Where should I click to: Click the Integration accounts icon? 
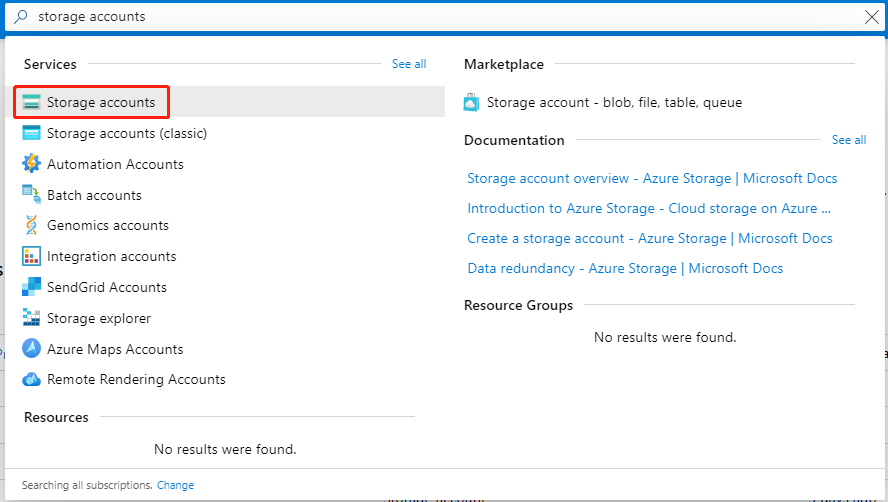[31, 256]
